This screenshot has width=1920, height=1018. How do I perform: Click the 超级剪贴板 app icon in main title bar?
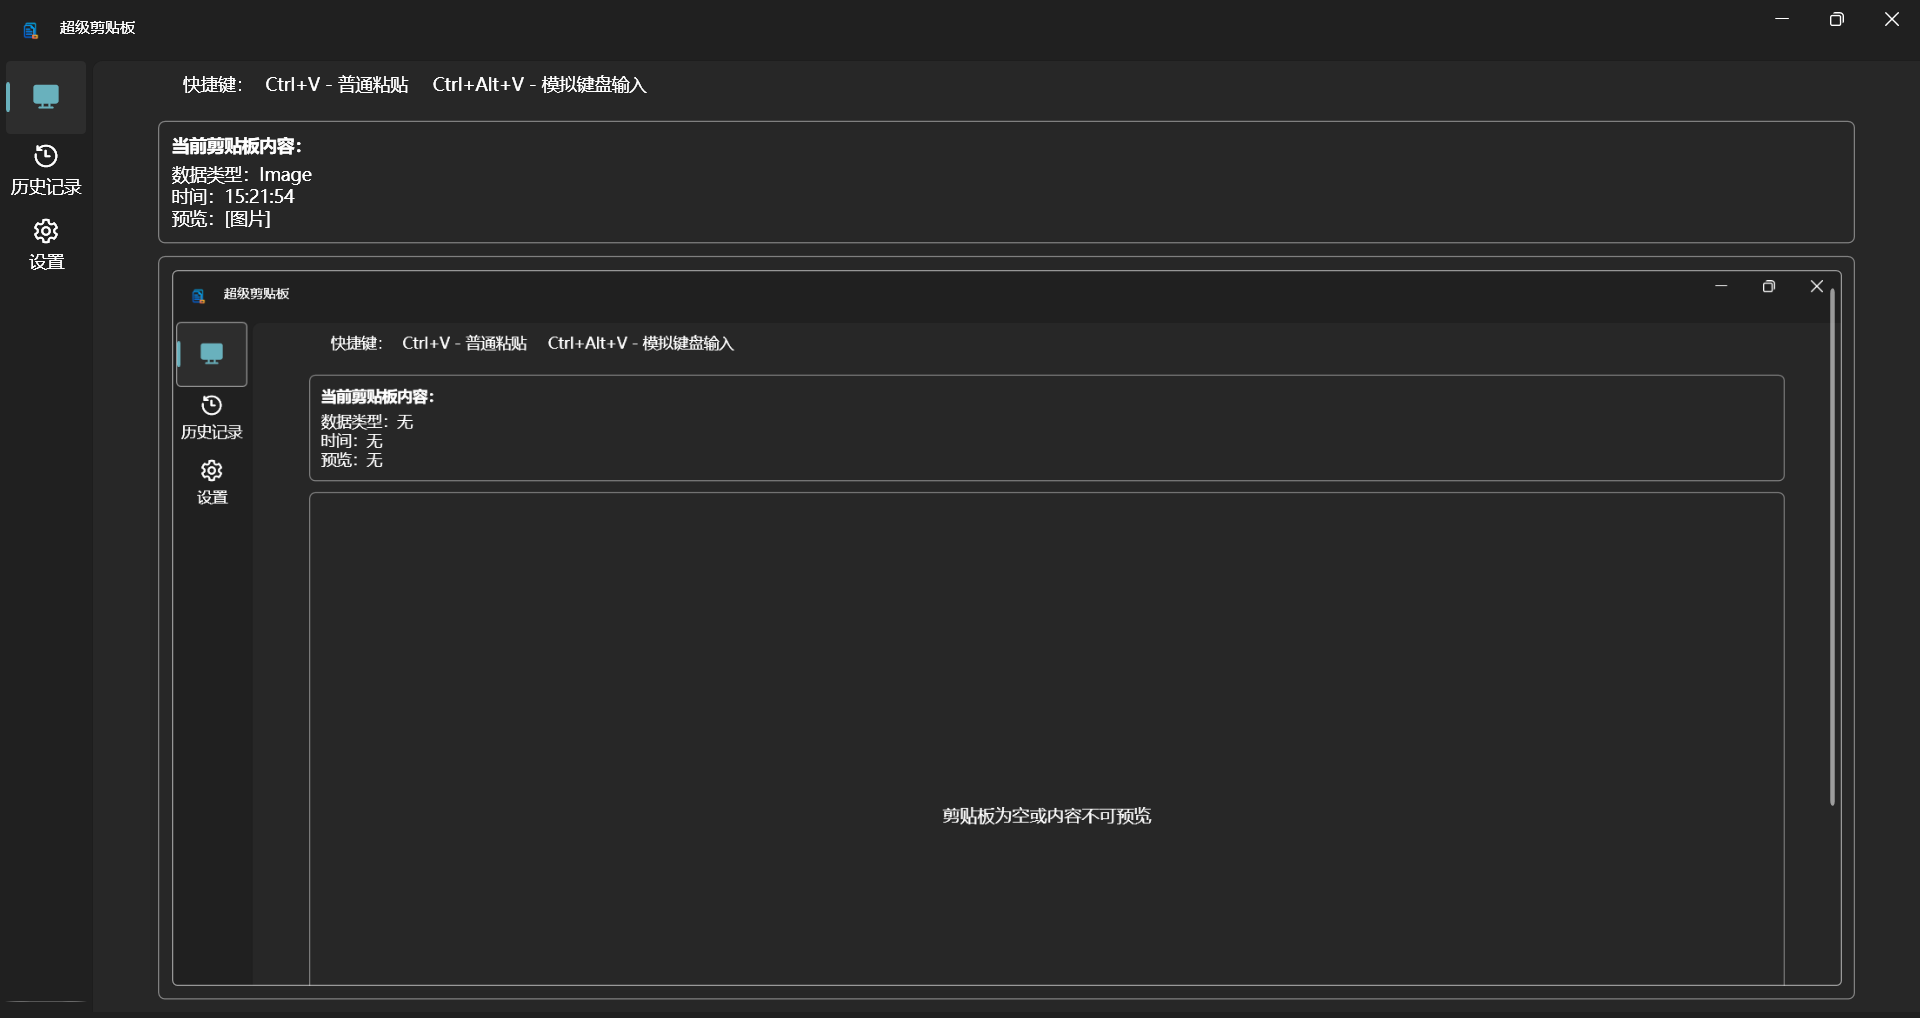click(x=31, y=29)
